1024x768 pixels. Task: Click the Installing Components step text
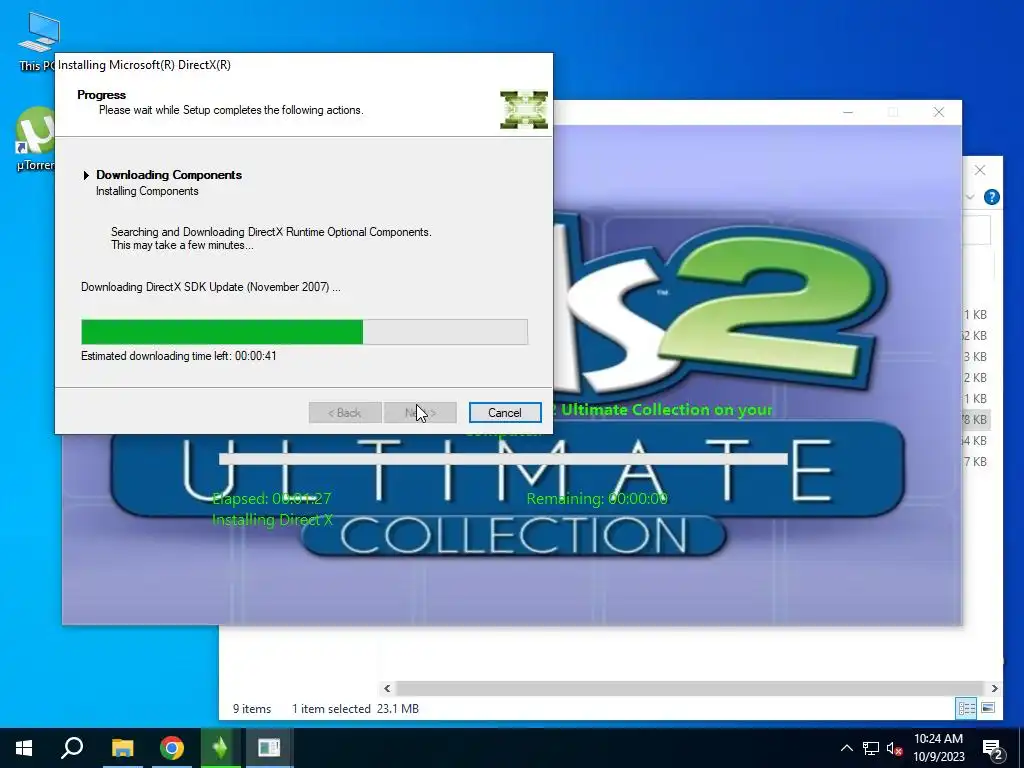coord(147,191)
